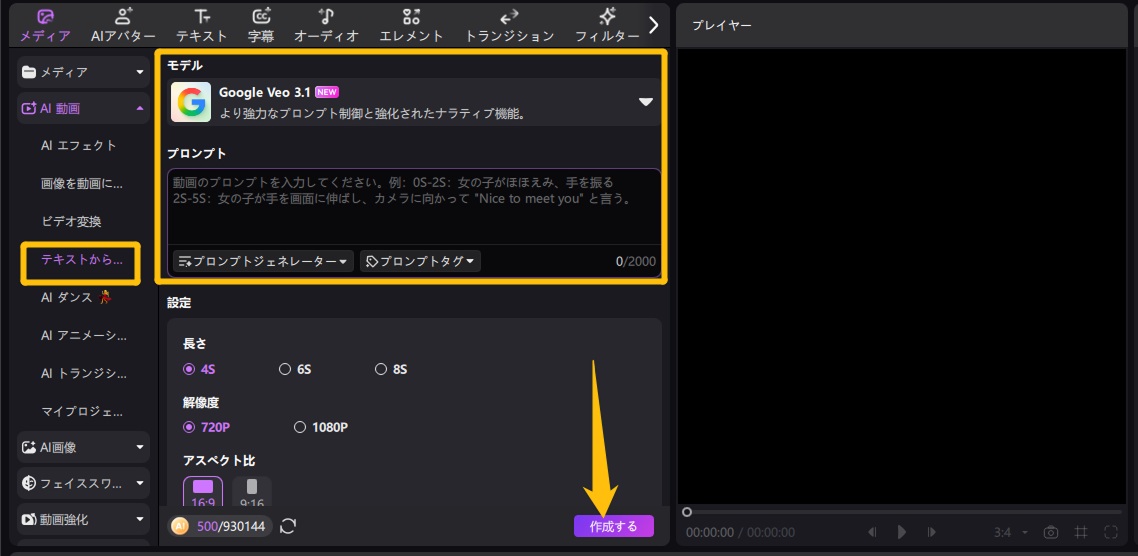Select the 9:16 aspect ratio

pos(252,492)
